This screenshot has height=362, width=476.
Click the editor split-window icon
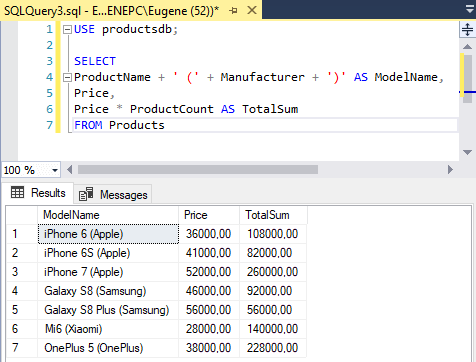coord(467,29)
